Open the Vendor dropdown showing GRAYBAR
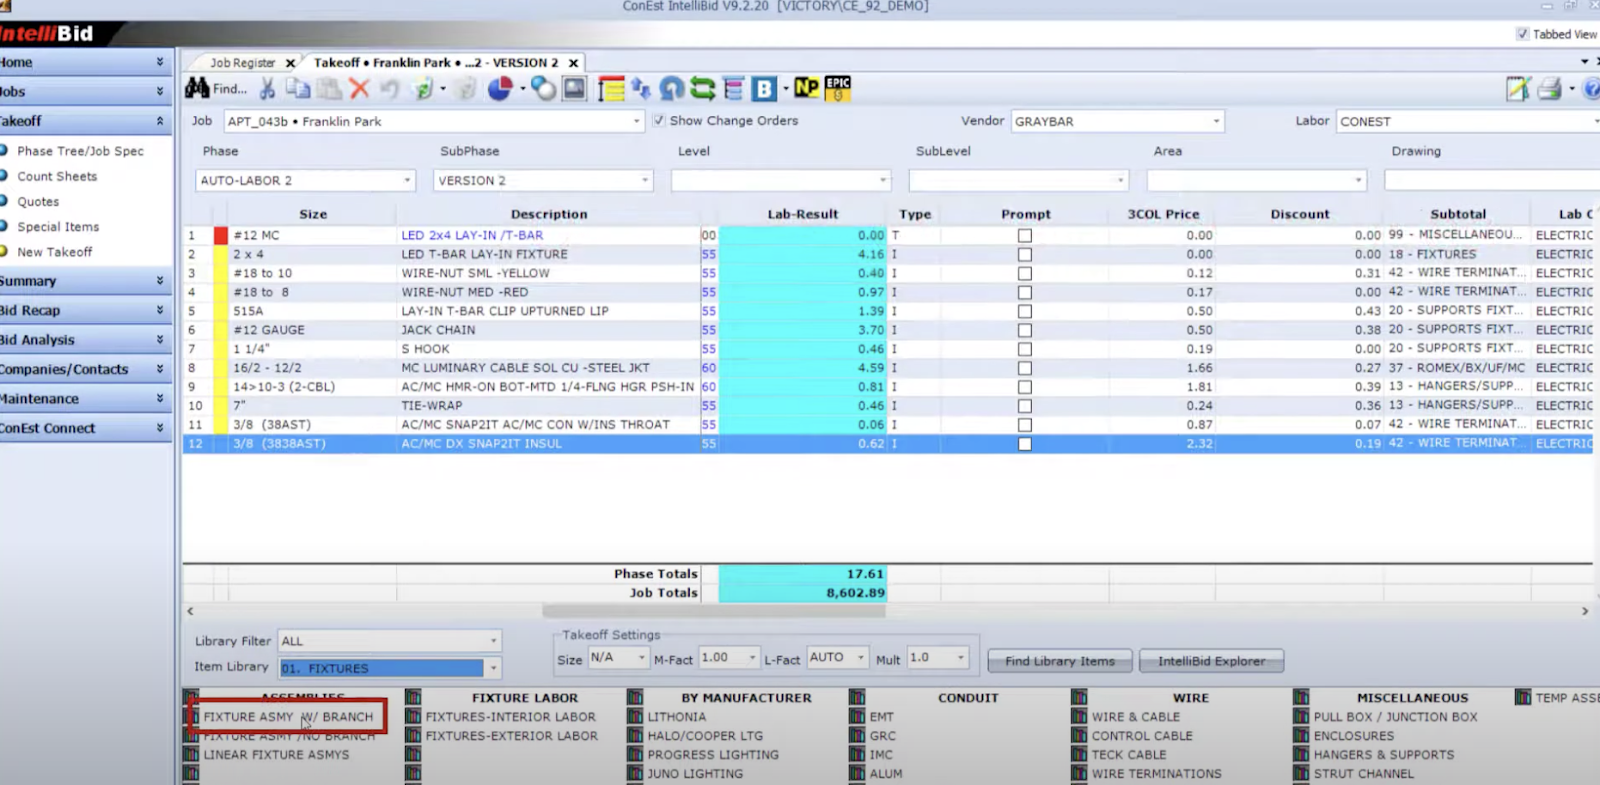This screenshot has height=785, width=1600. pyautogui.click(x=1216, y=121)
